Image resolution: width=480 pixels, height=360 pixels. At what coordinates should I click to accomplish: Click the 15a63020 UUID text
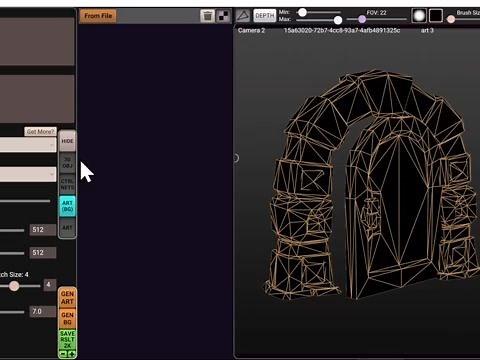coord(342,30)
